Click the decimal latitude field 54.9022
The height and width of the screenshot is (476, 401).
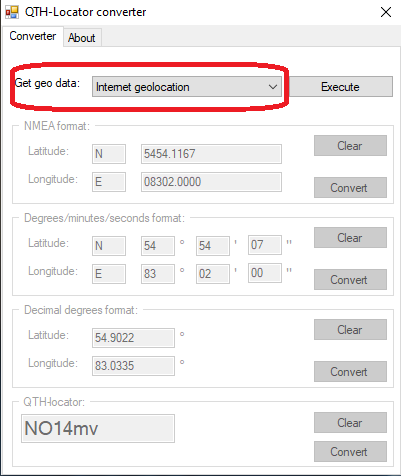(133, 338)
